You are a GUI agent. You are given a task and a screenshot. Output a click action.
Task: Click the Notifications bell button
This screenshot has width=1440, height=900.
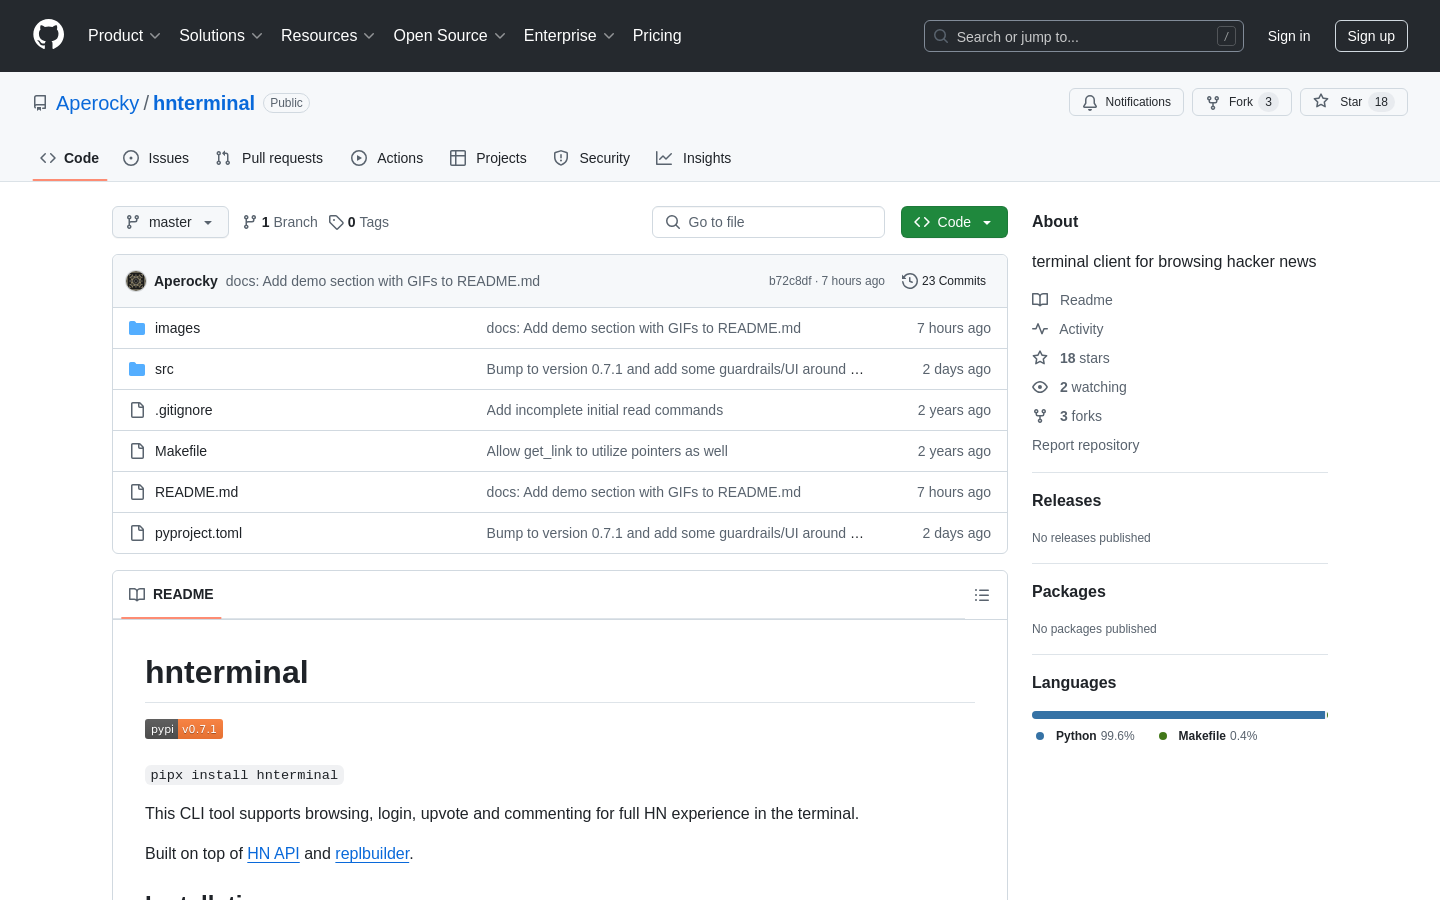1126,102
